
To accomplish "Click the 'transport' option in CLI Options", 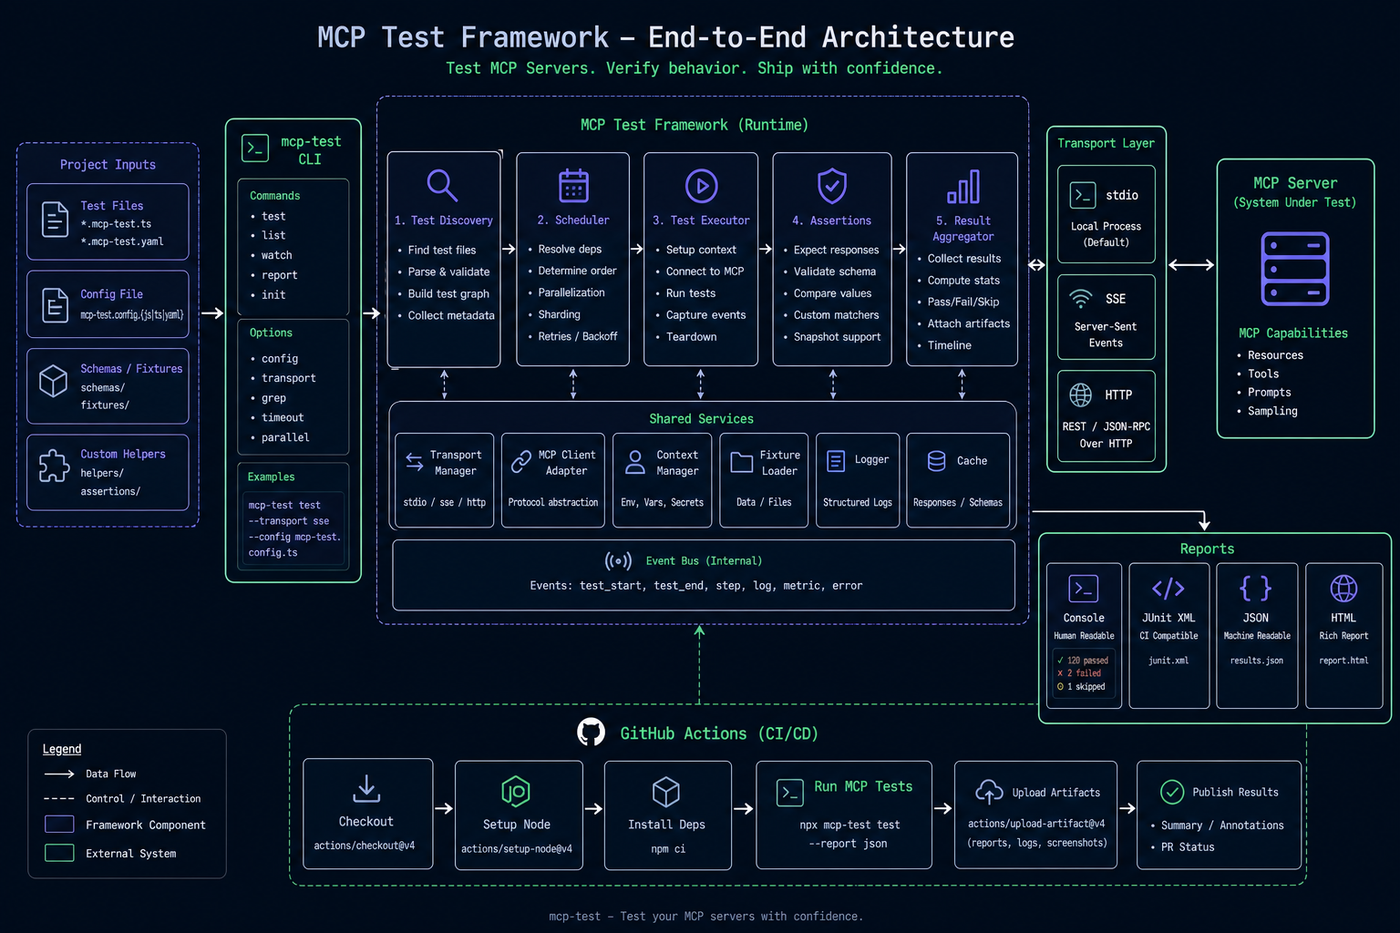I will [289, 378].
